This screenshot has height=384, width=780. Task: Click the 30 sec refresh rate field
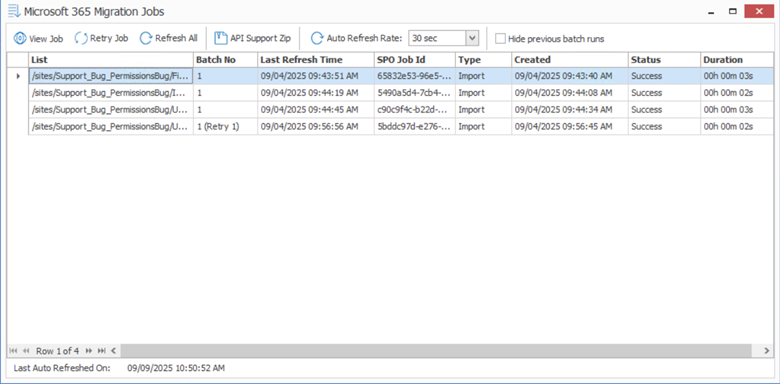437,38
